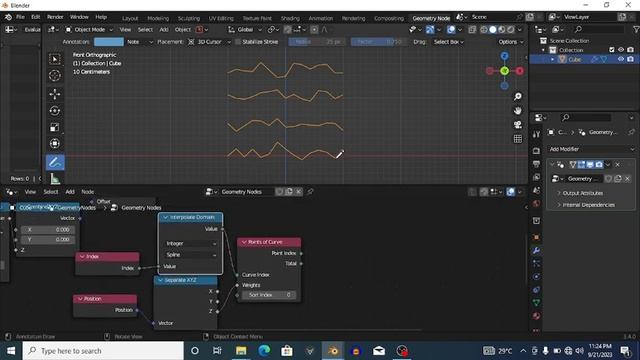The height and width of the screenshot is (360, 640).
Task: Open the Material properties tab
Action: pos(536,316)
